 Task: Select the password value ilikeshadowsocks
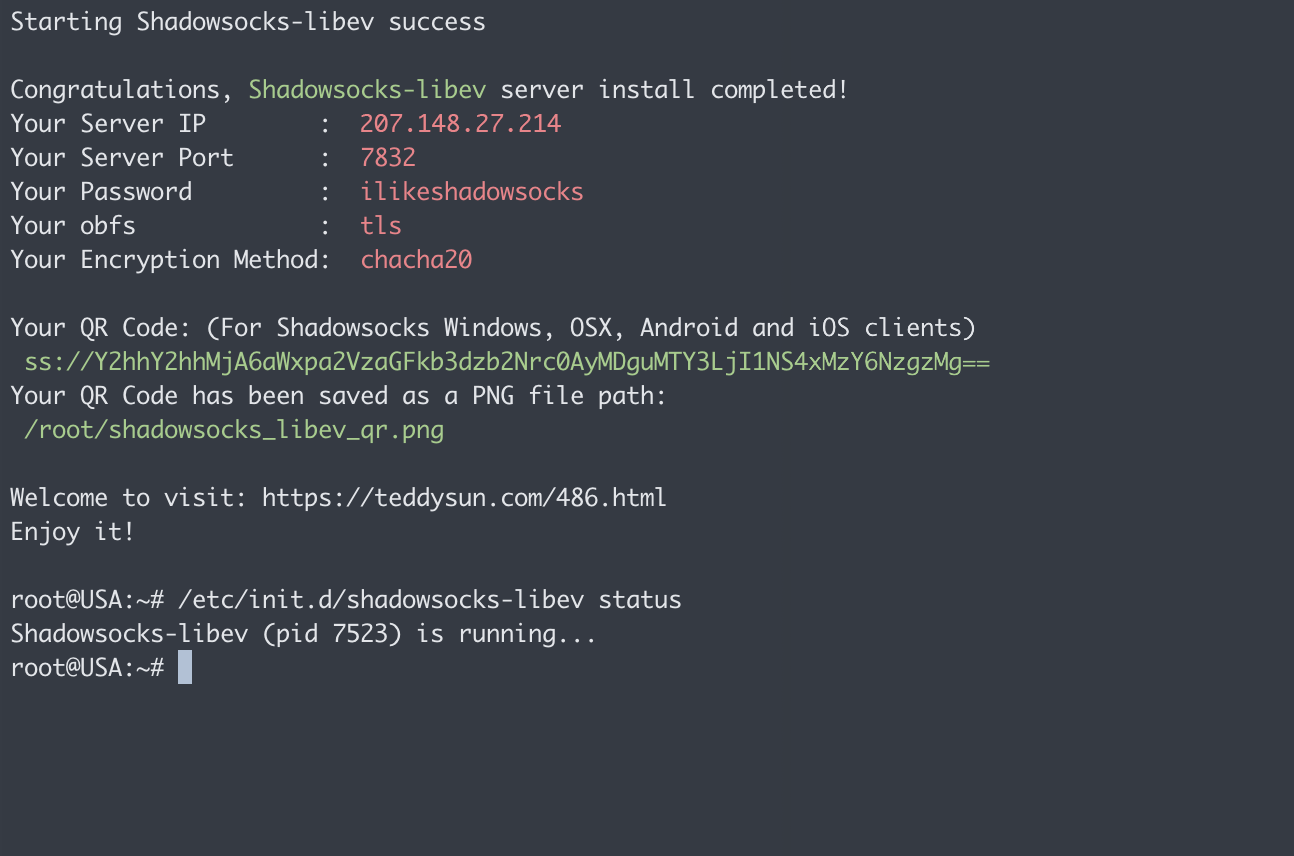tap(471, 192)
